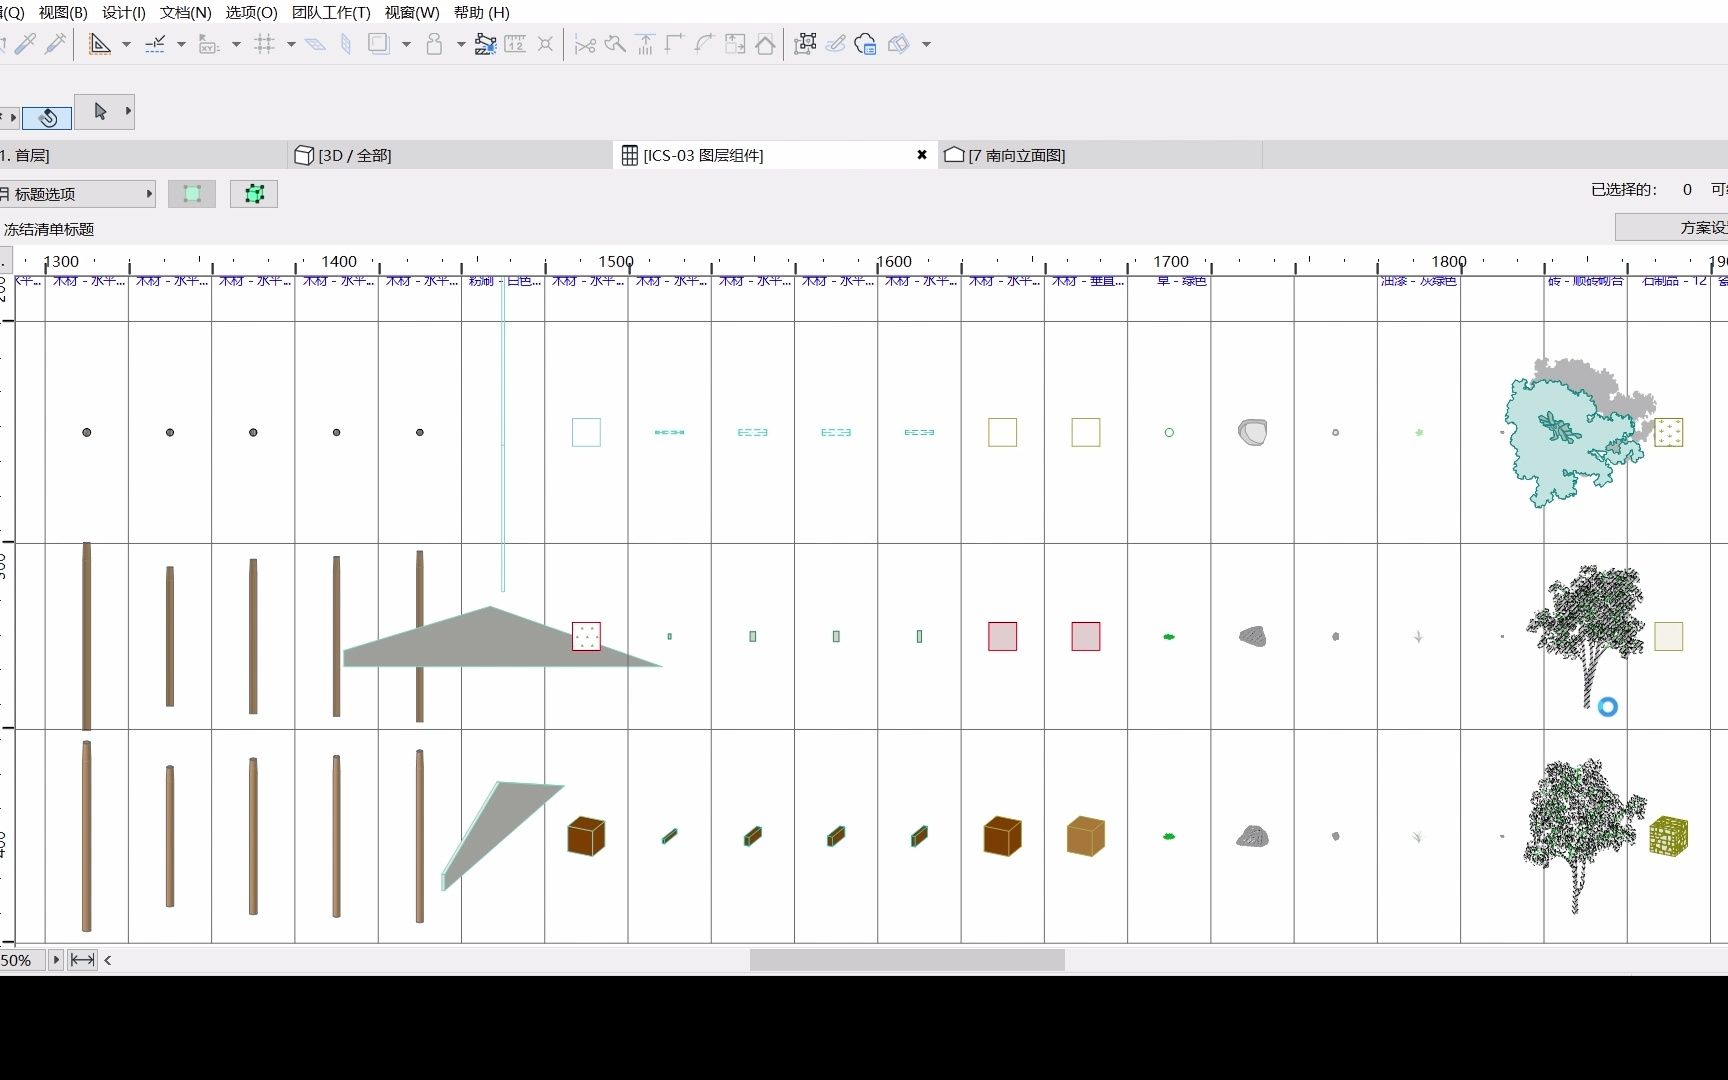Click the gravity weight icon
Screen dimensions: 1728x1080
[x=435, y=44]
